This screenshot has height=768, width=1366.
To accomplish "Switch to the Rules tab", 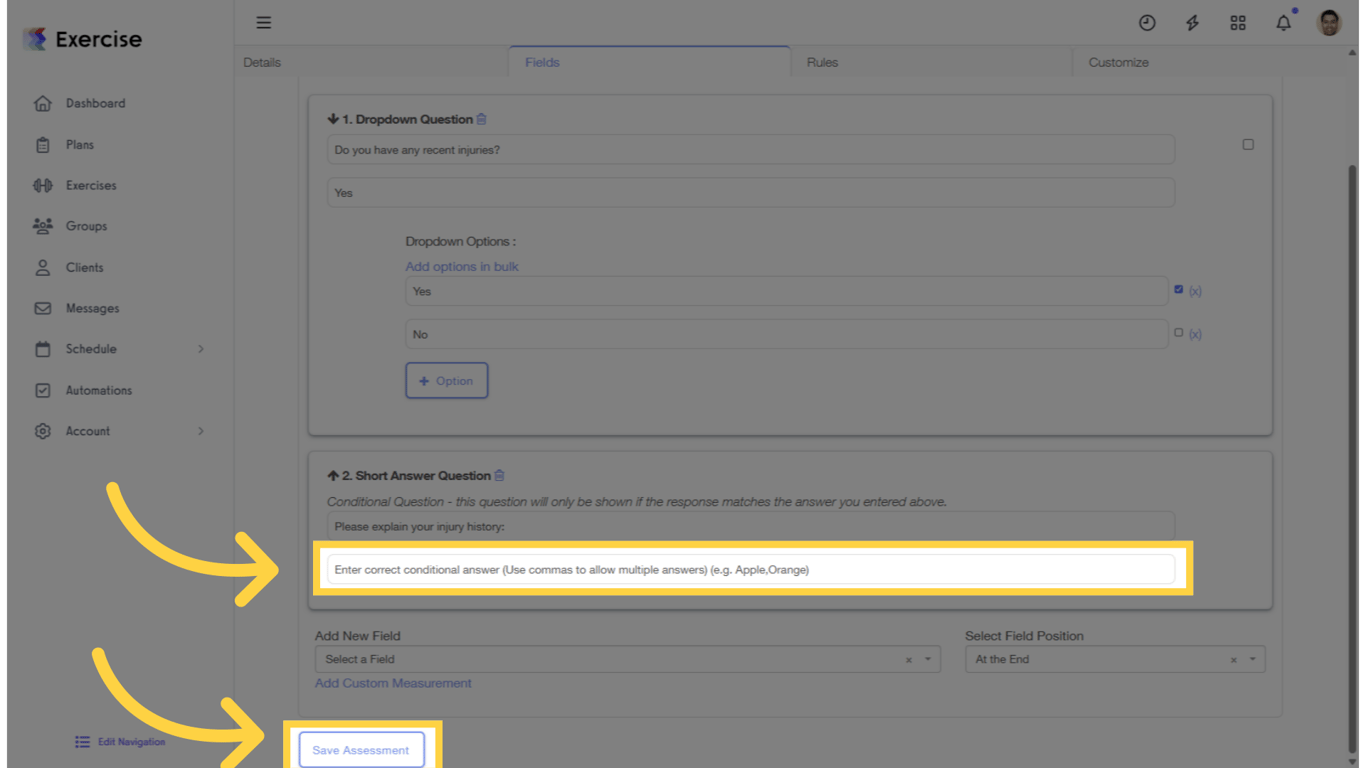I will pyautogui.click(x=822, y=62).
